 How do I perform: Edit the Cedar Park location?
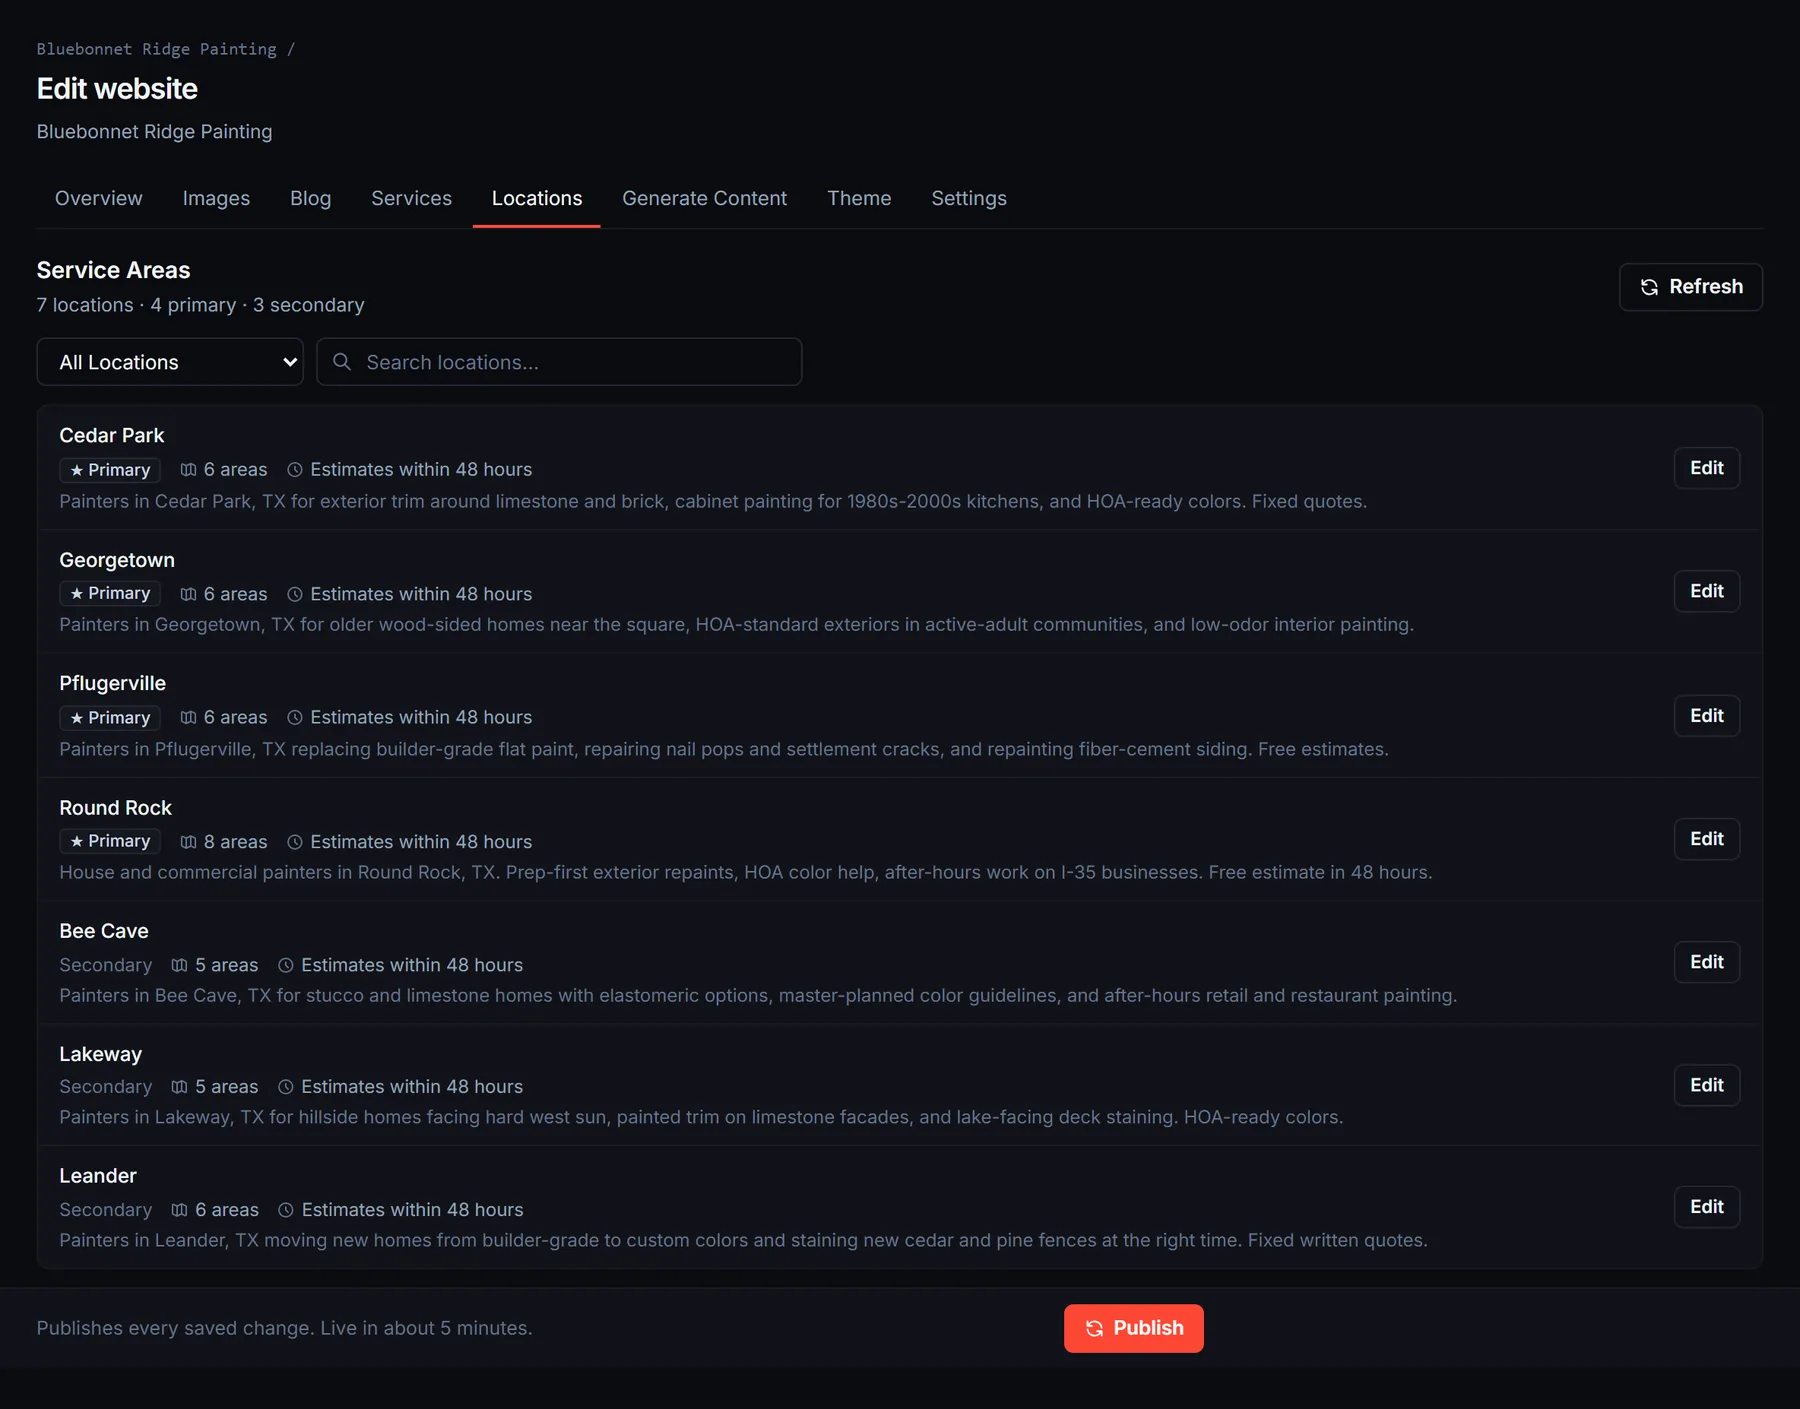(1707, 468)
